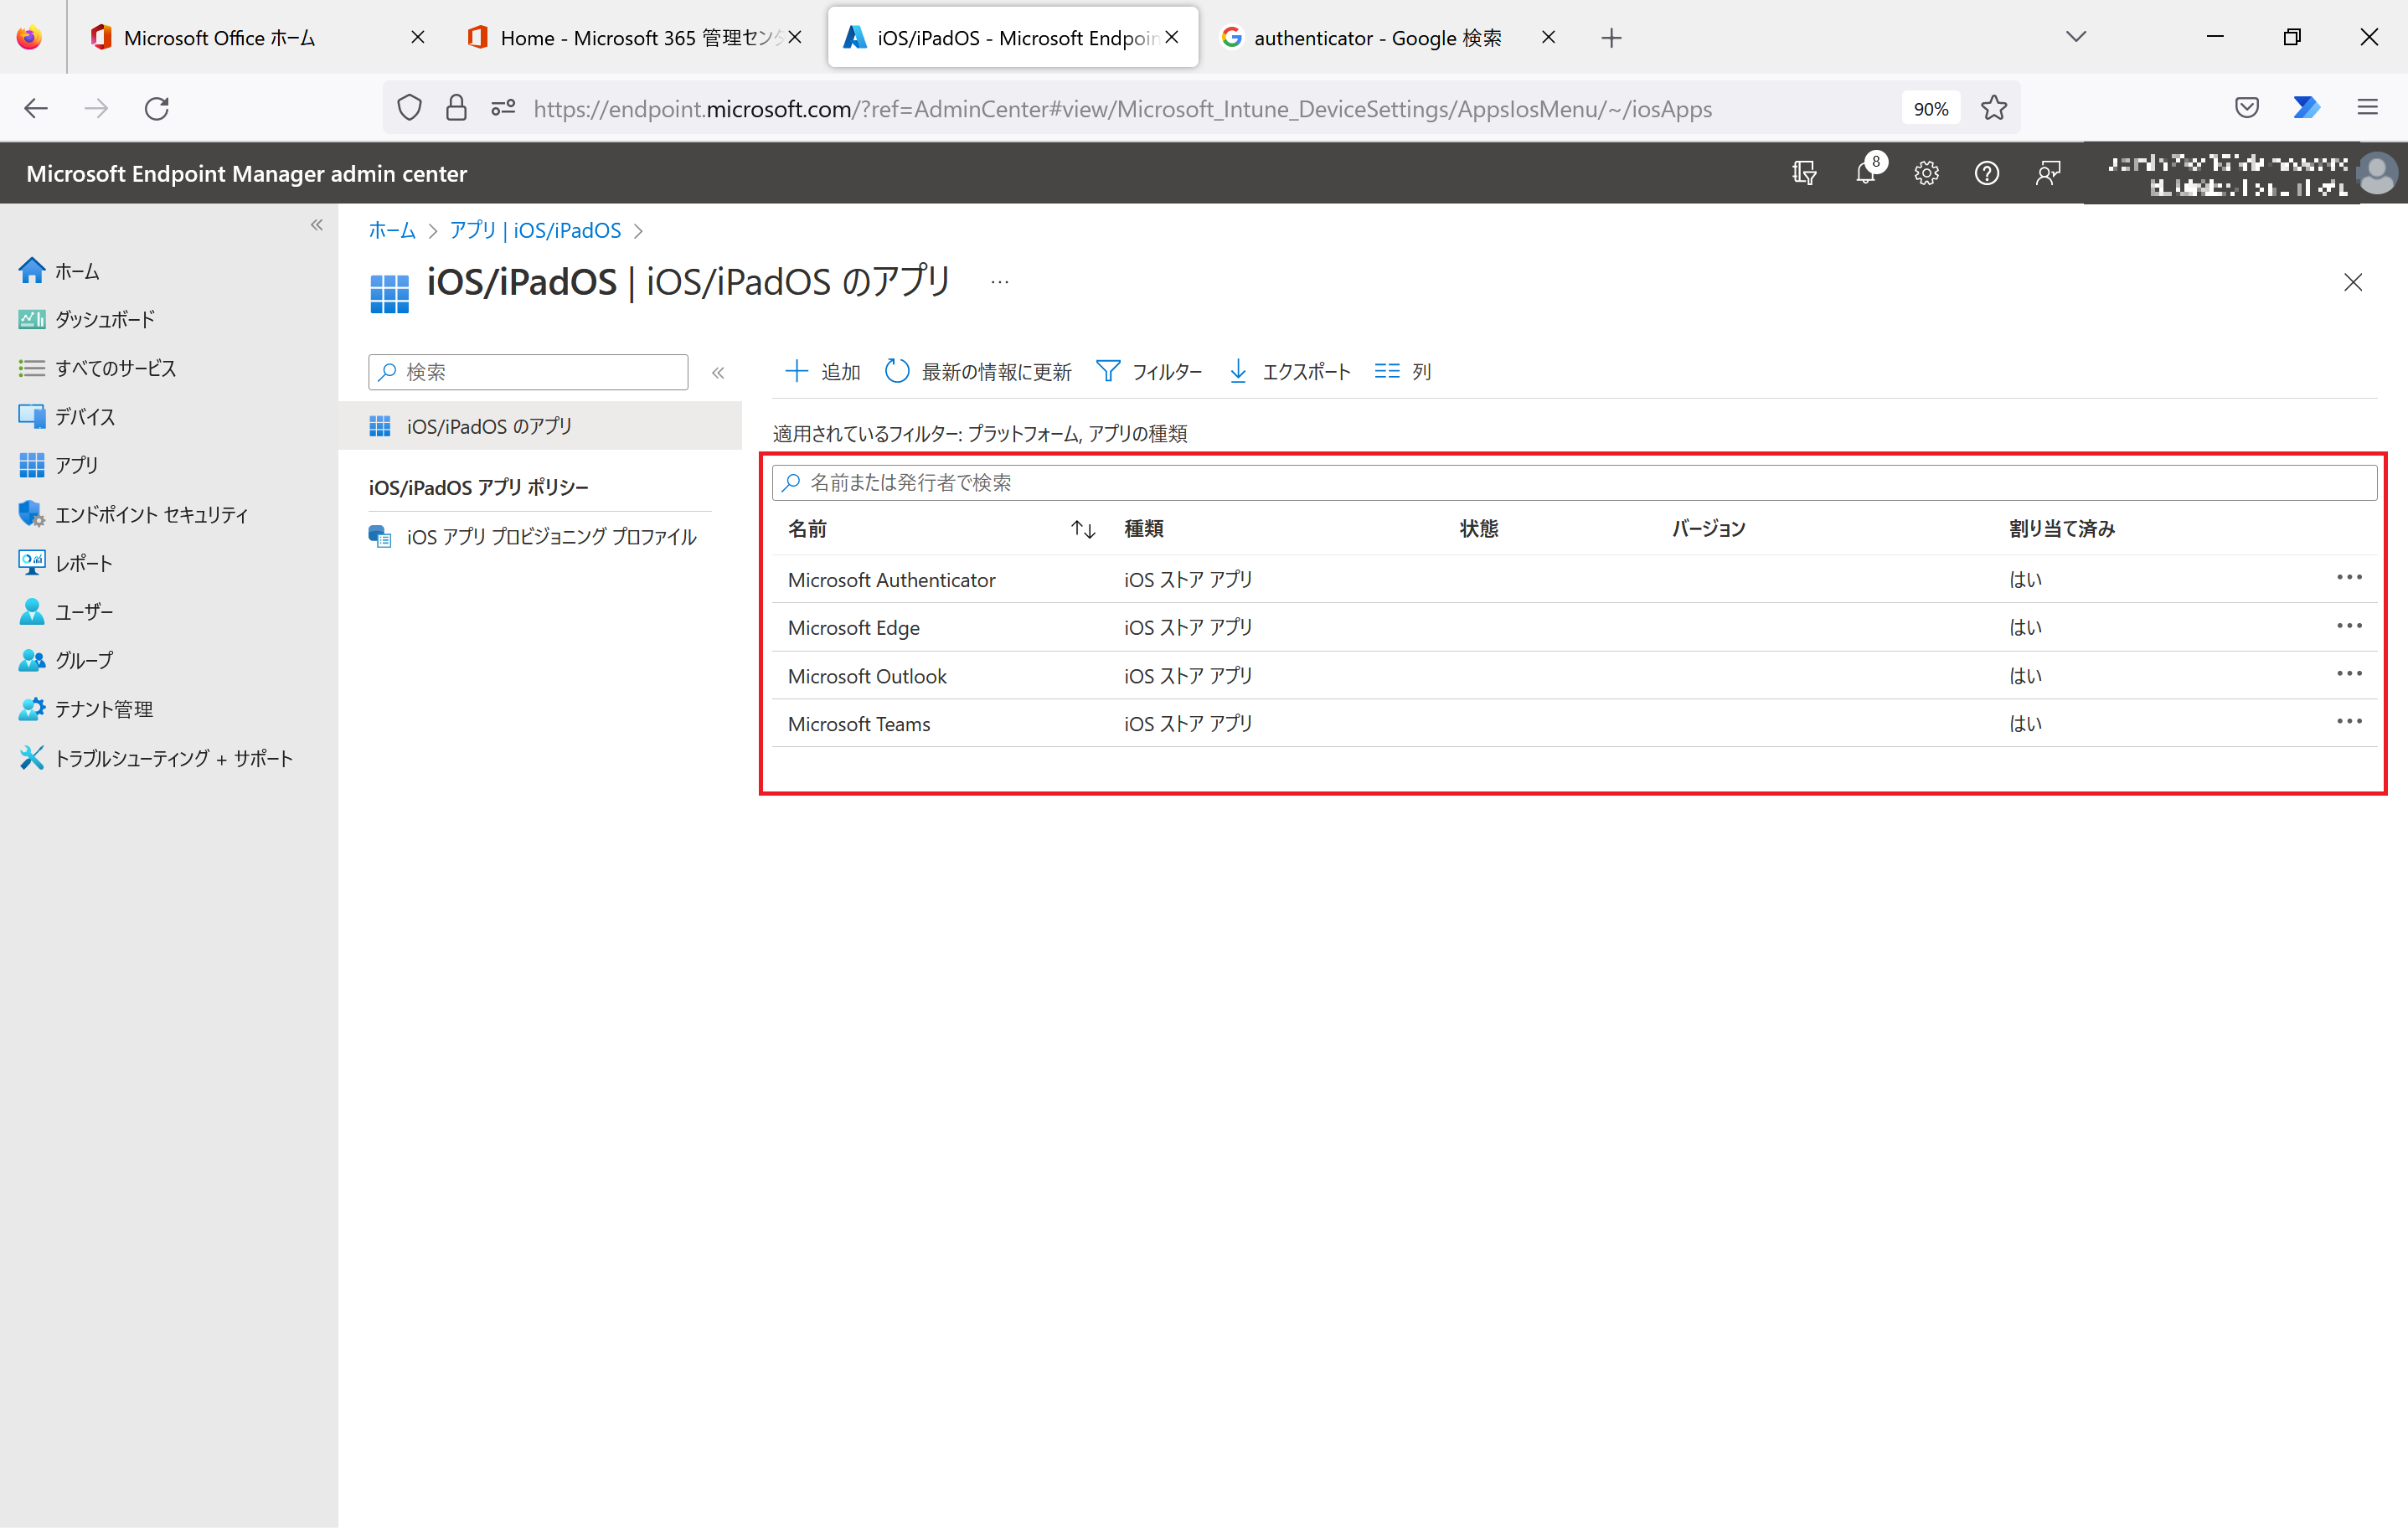Open アプリ in the sidebar
Screen dimensions: 2408x1531
[x=58, y=466]
